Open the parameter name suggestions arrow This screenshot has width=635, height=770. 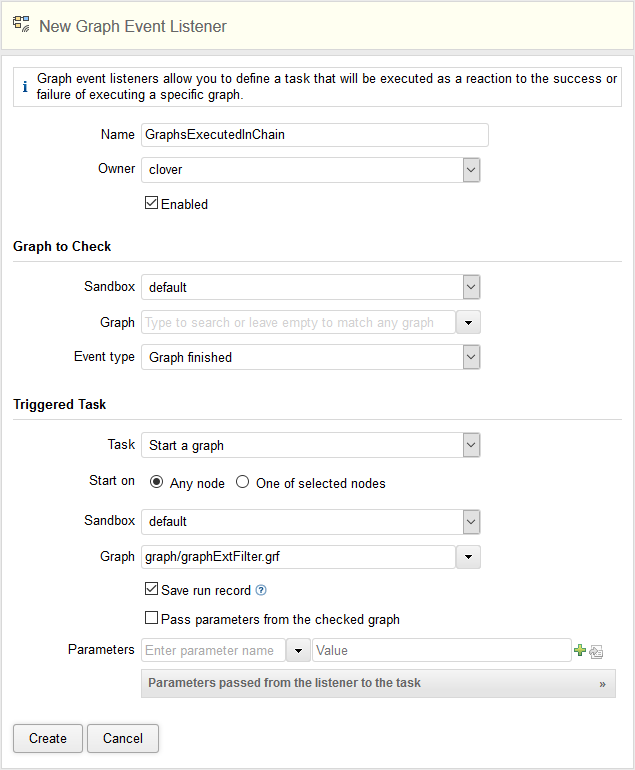[x=298, y=651]
